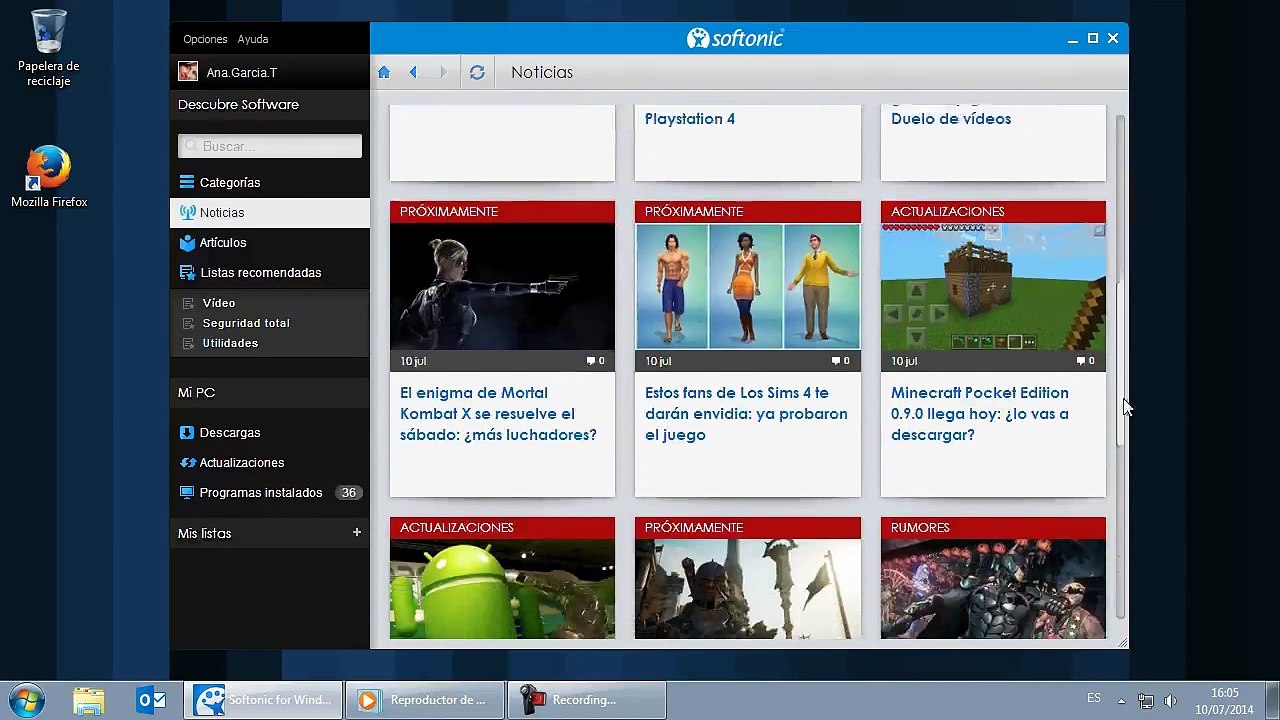This screenshot has width=1280, height=720.
Task: Click the Listas recomendadas icon
Action: (187, 272)
